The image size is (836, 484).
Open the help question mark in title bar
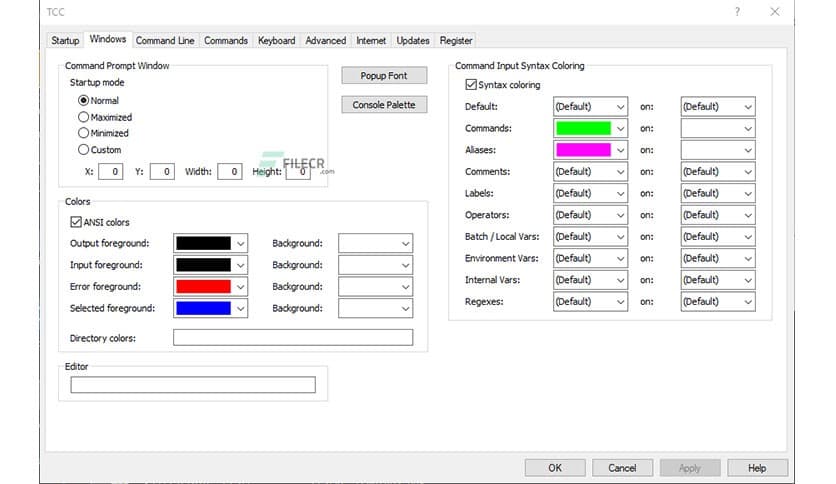point(737,12)
